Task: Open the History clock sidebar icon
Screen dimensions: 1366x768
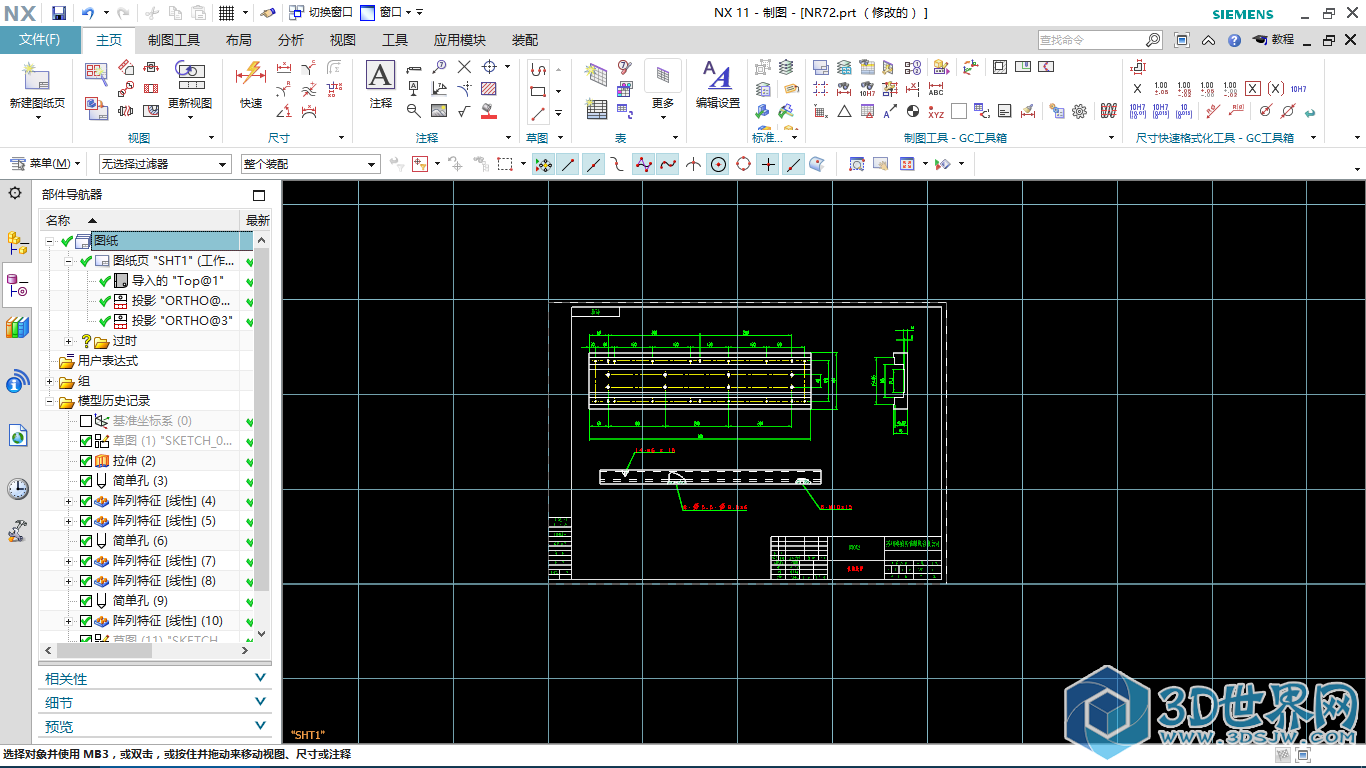Action: click(17, 488)
